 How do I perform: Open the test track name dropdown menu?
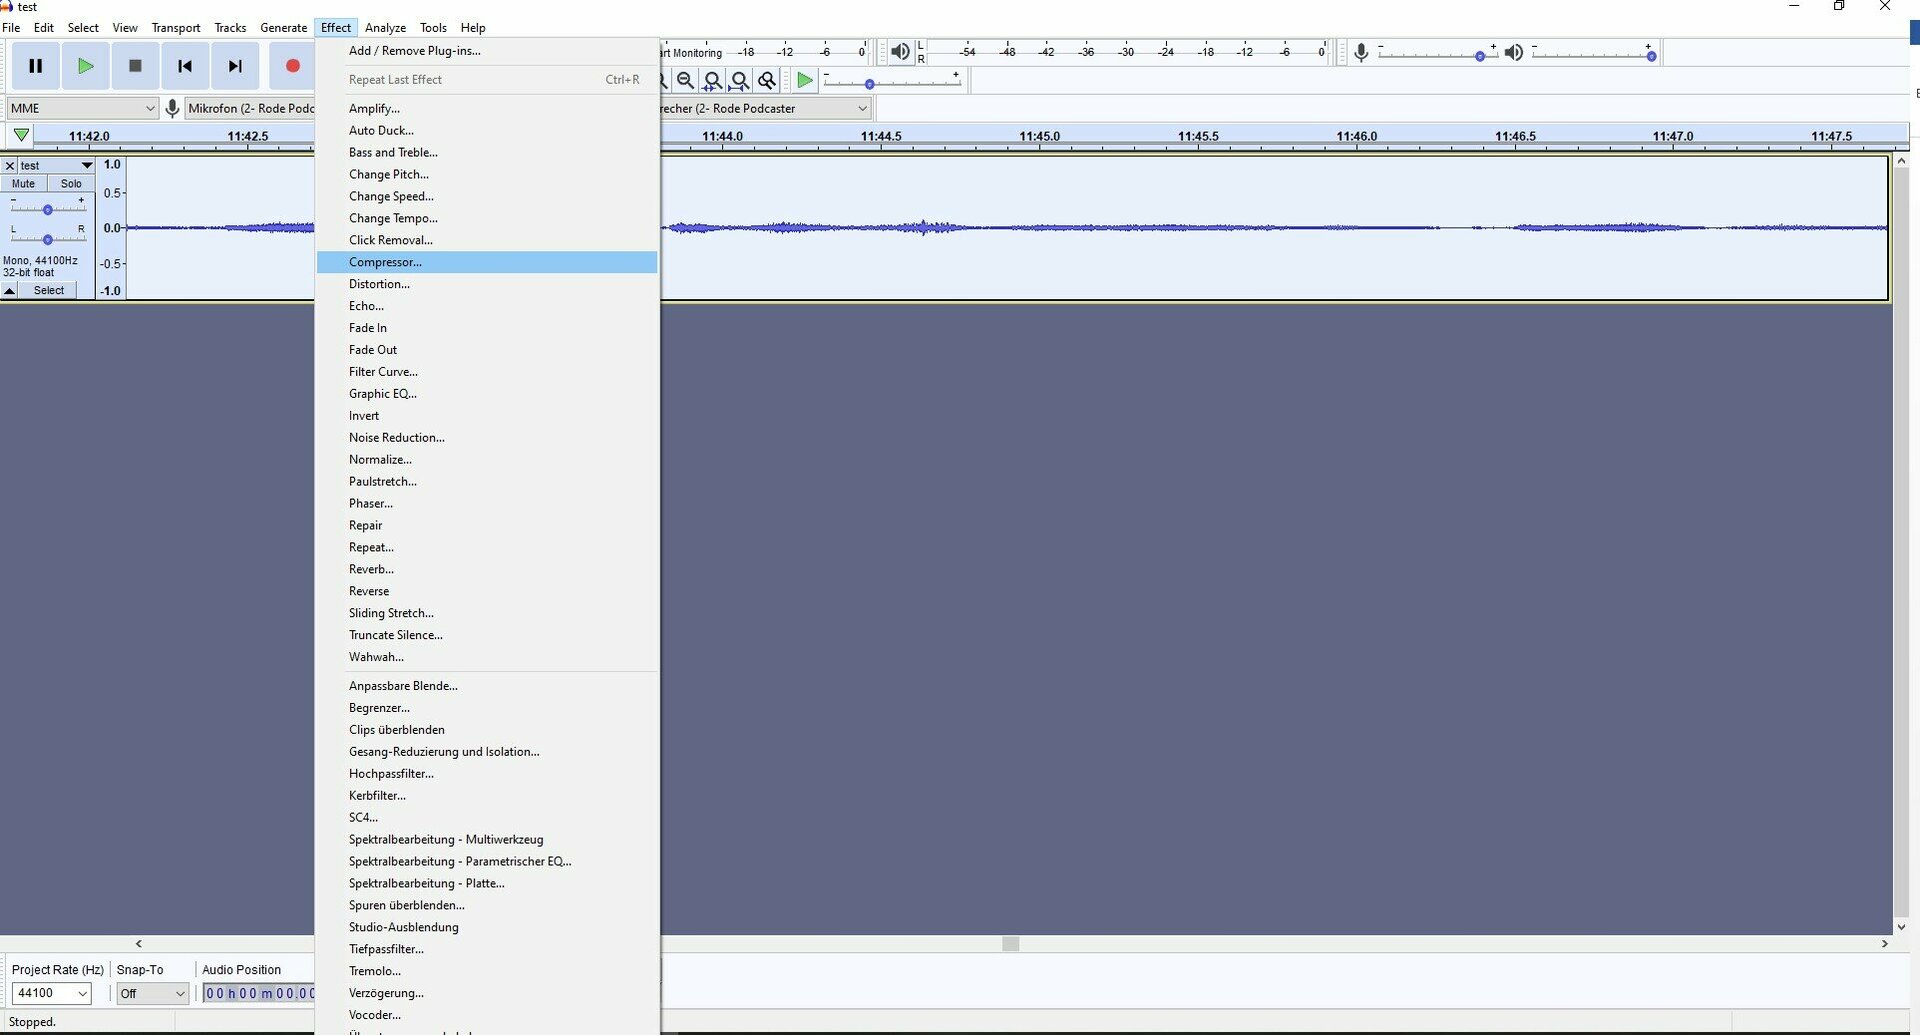pos(56,166)
